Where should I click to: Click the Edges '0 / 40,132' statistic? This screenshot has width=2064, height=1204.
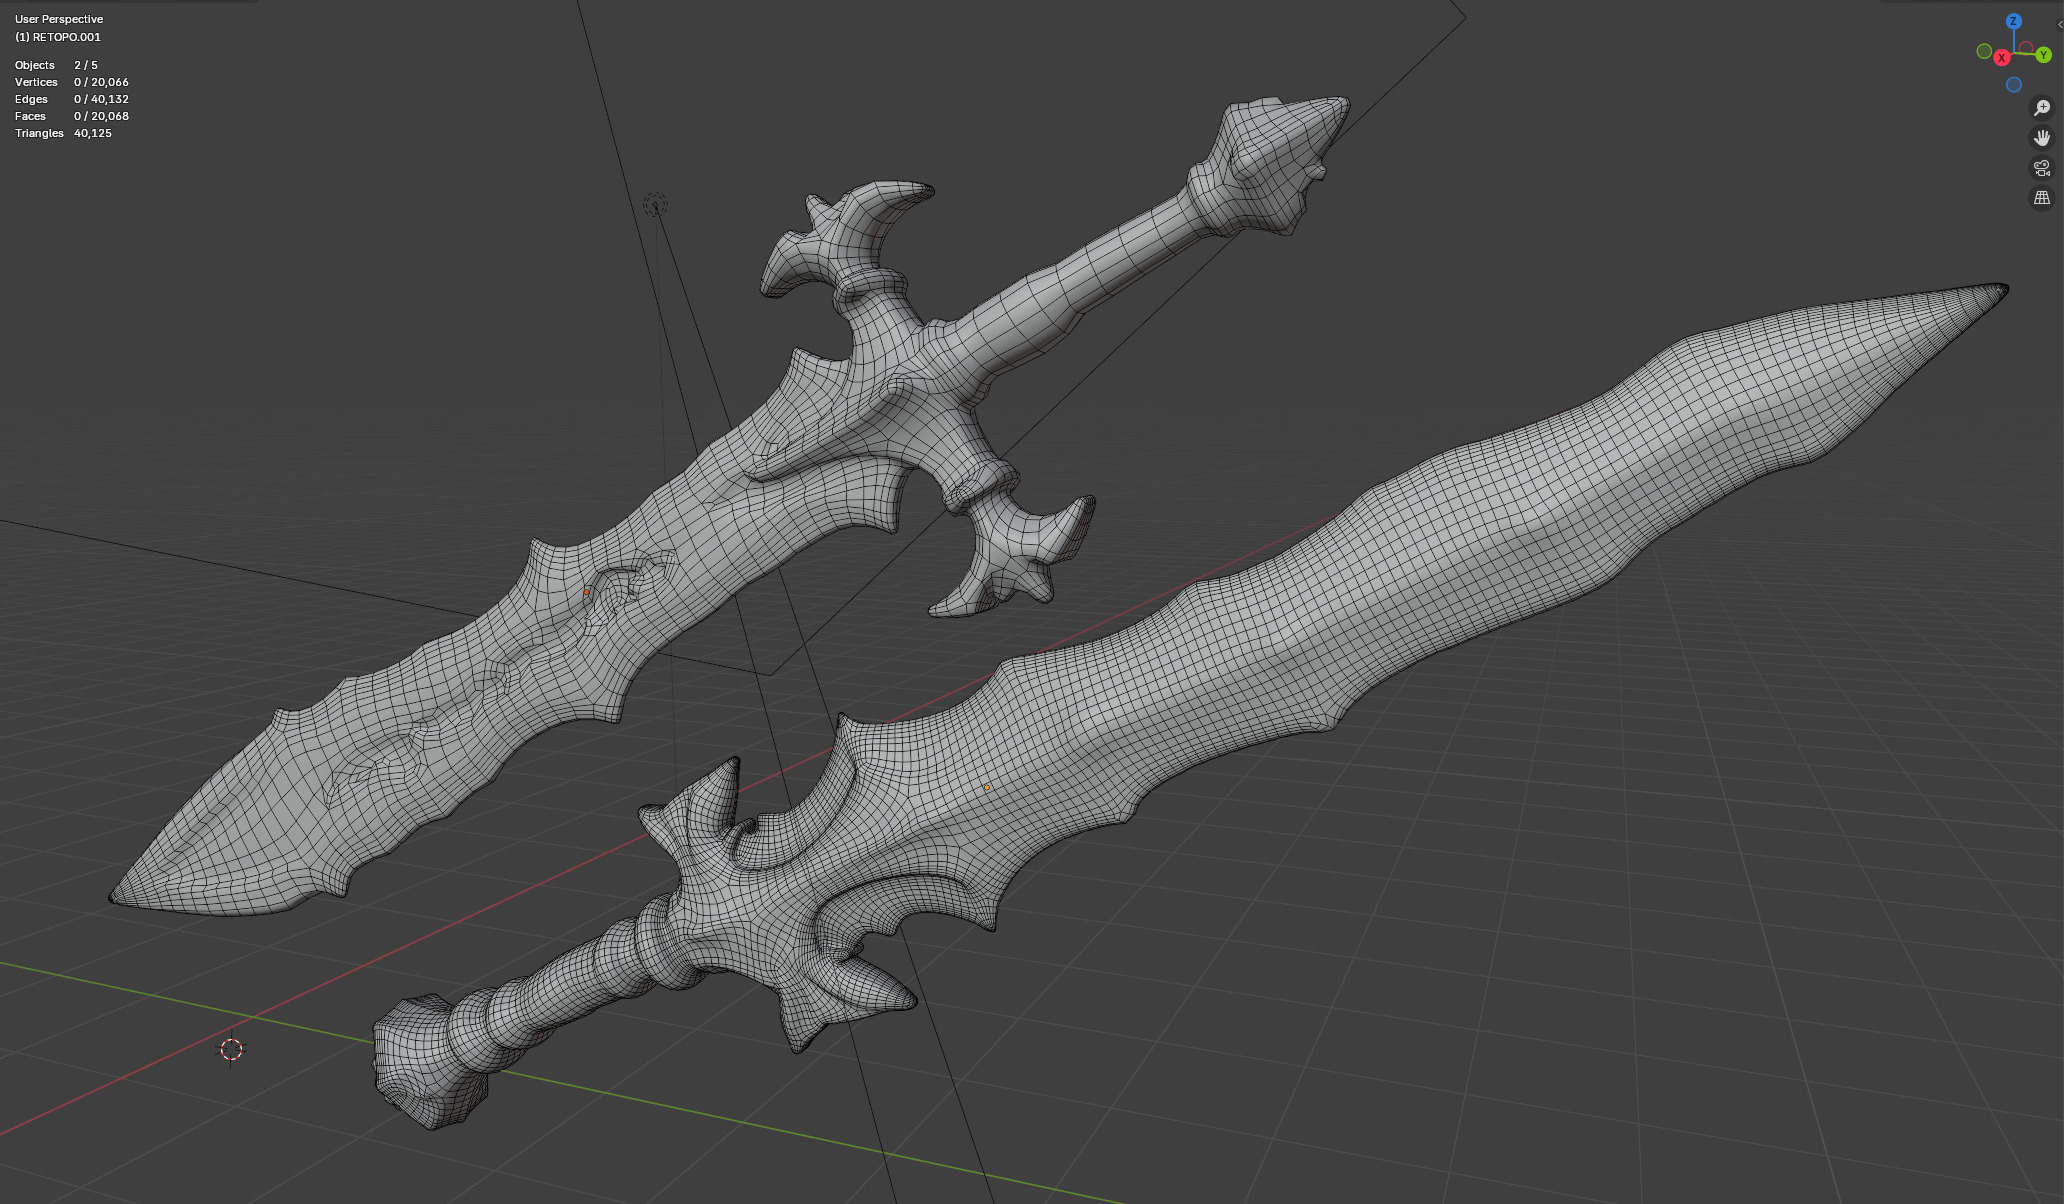(101, 99)
